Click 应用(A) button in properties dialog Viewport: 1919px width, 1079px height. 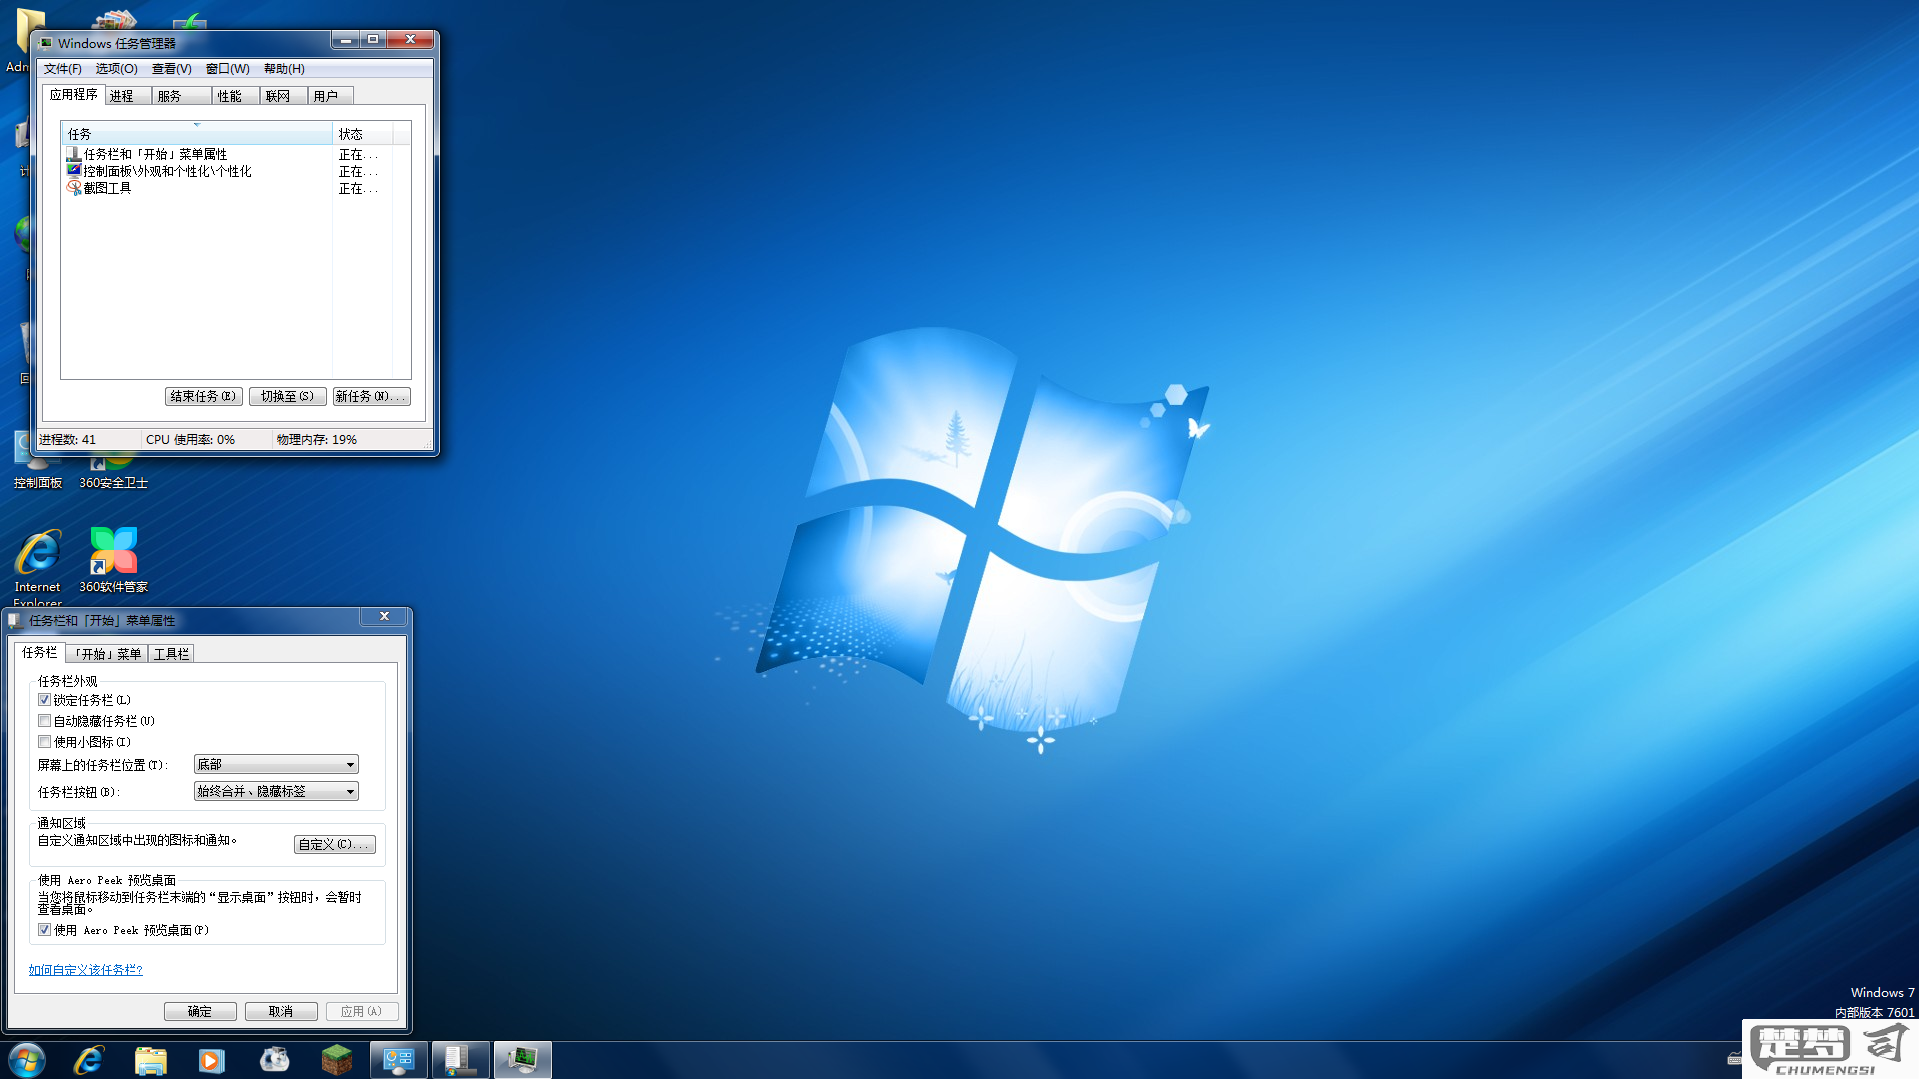click(362, 1012)
